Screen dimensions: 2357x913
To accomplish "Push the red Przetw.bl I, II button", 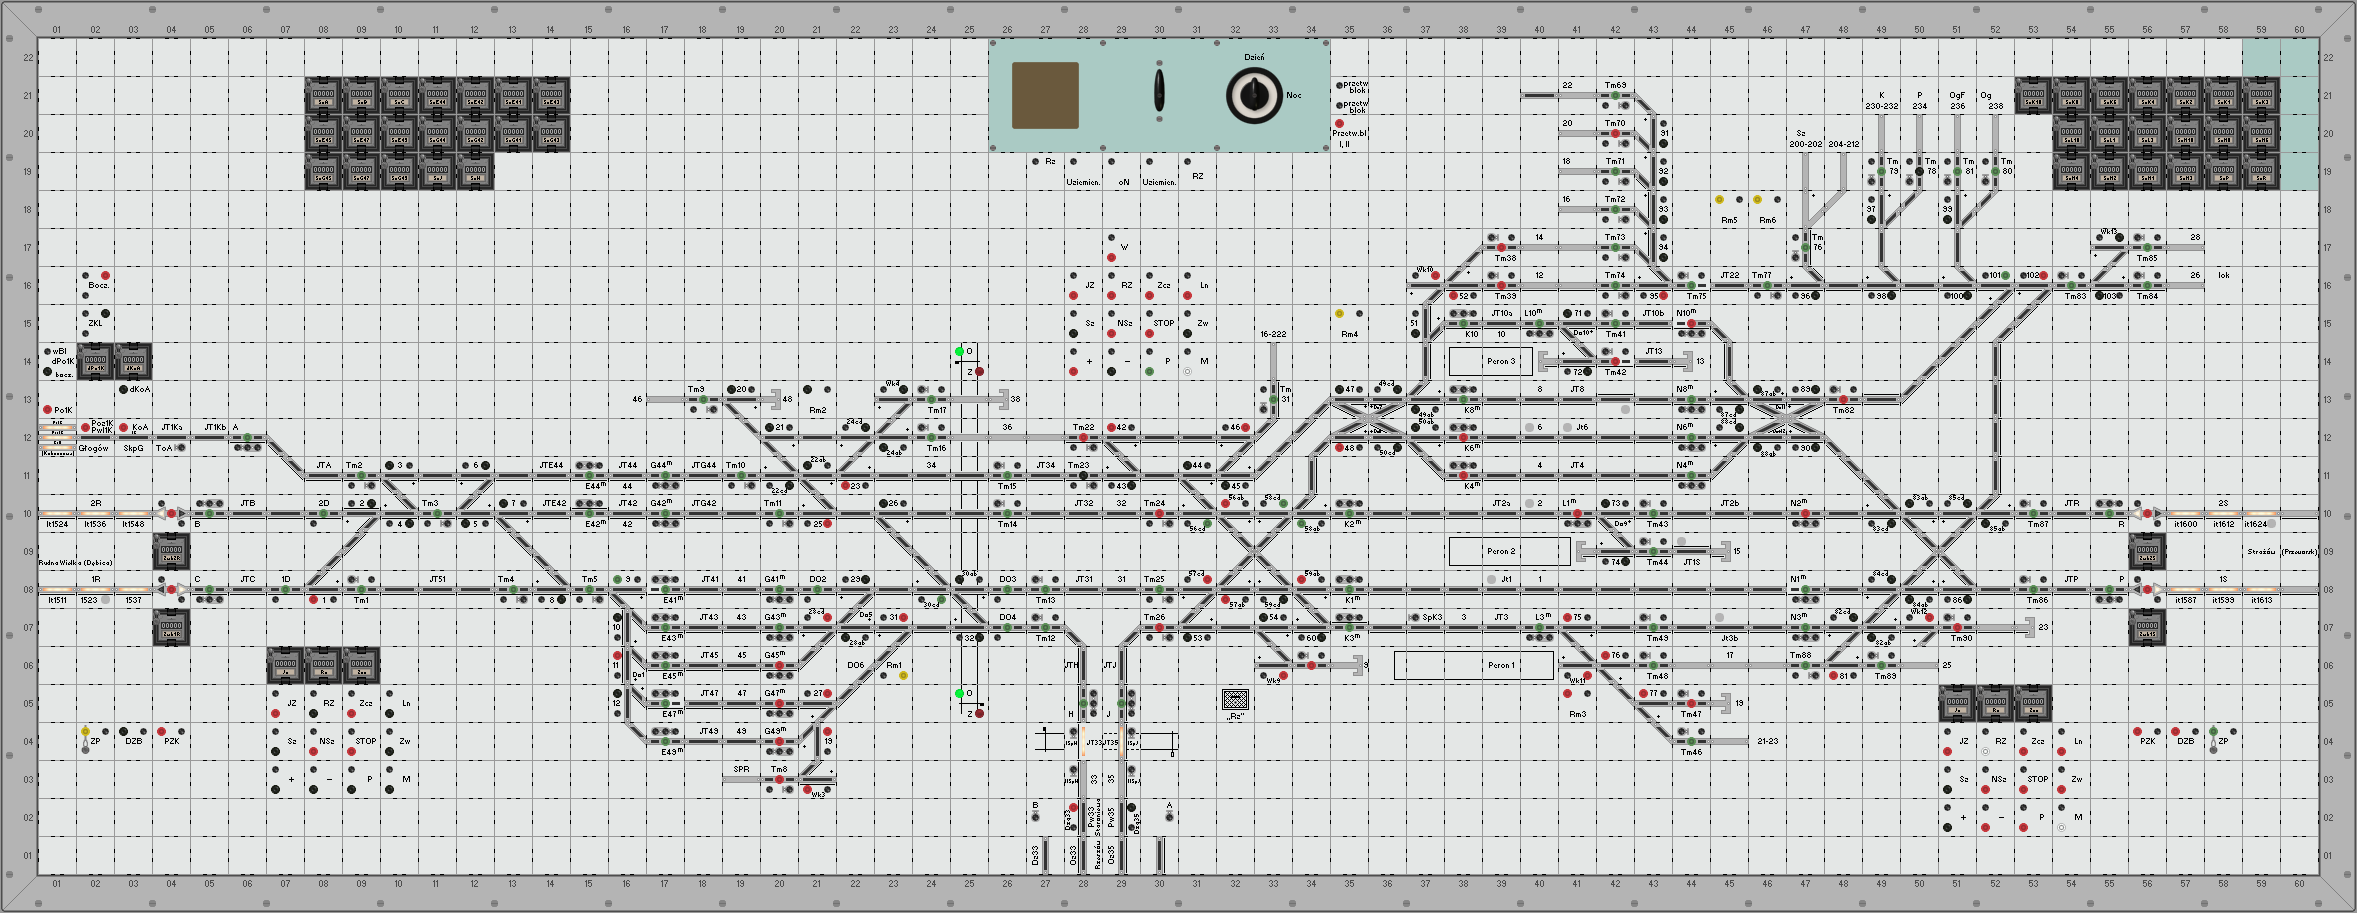I will point(1340,123).
